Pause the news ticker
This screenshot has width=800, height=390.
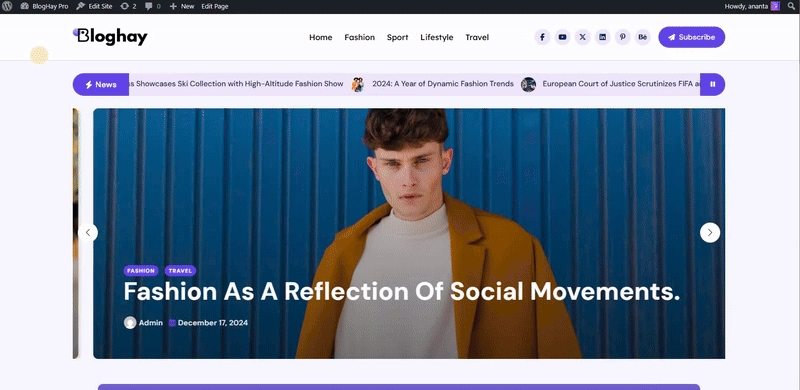pyautogui.click(x=712, y=84)
